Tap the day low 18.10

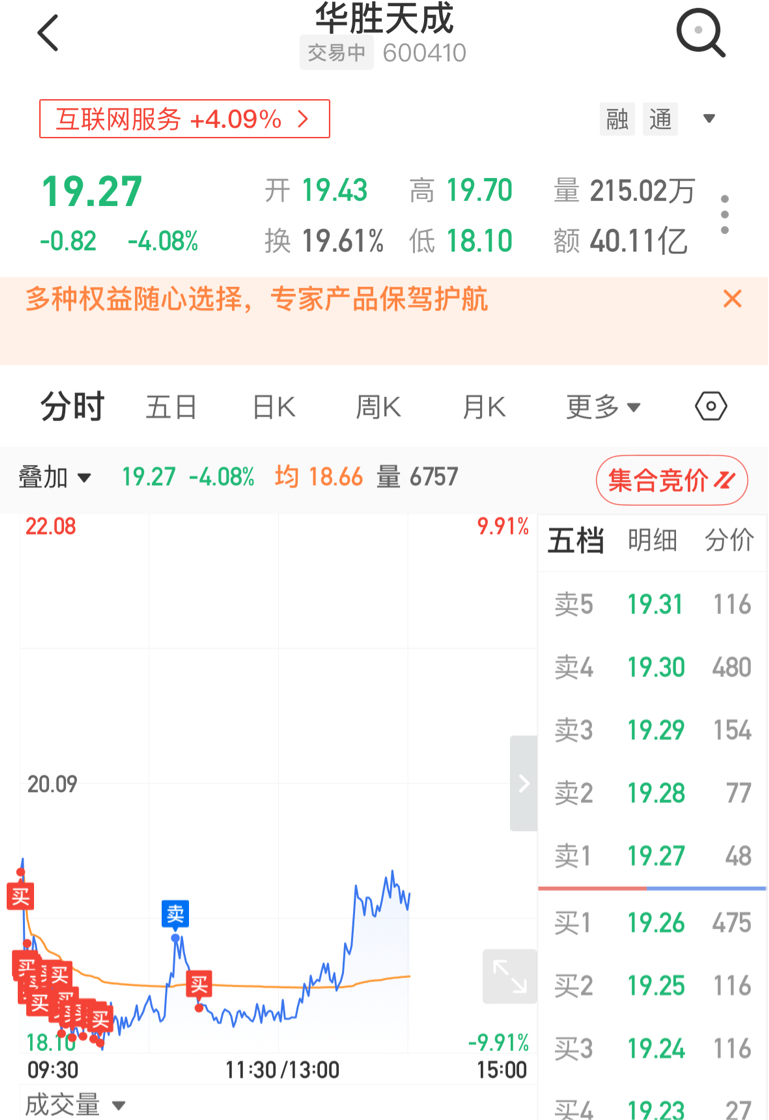[479, 241]
